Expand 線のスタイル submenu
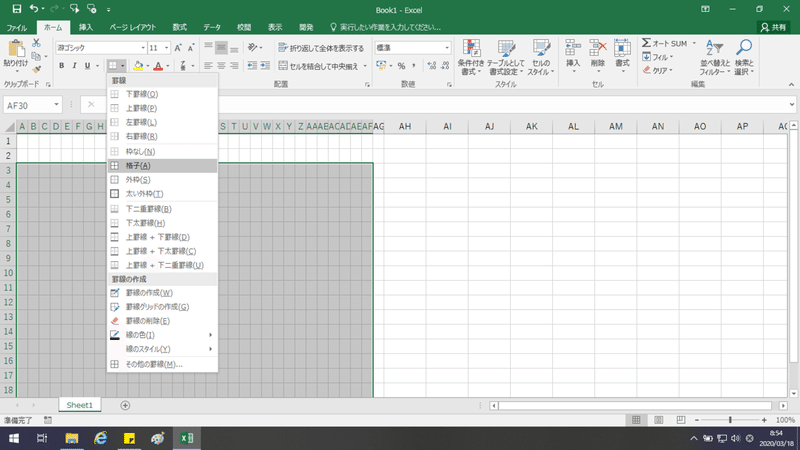800x450 pixels. tap(162, 349)
